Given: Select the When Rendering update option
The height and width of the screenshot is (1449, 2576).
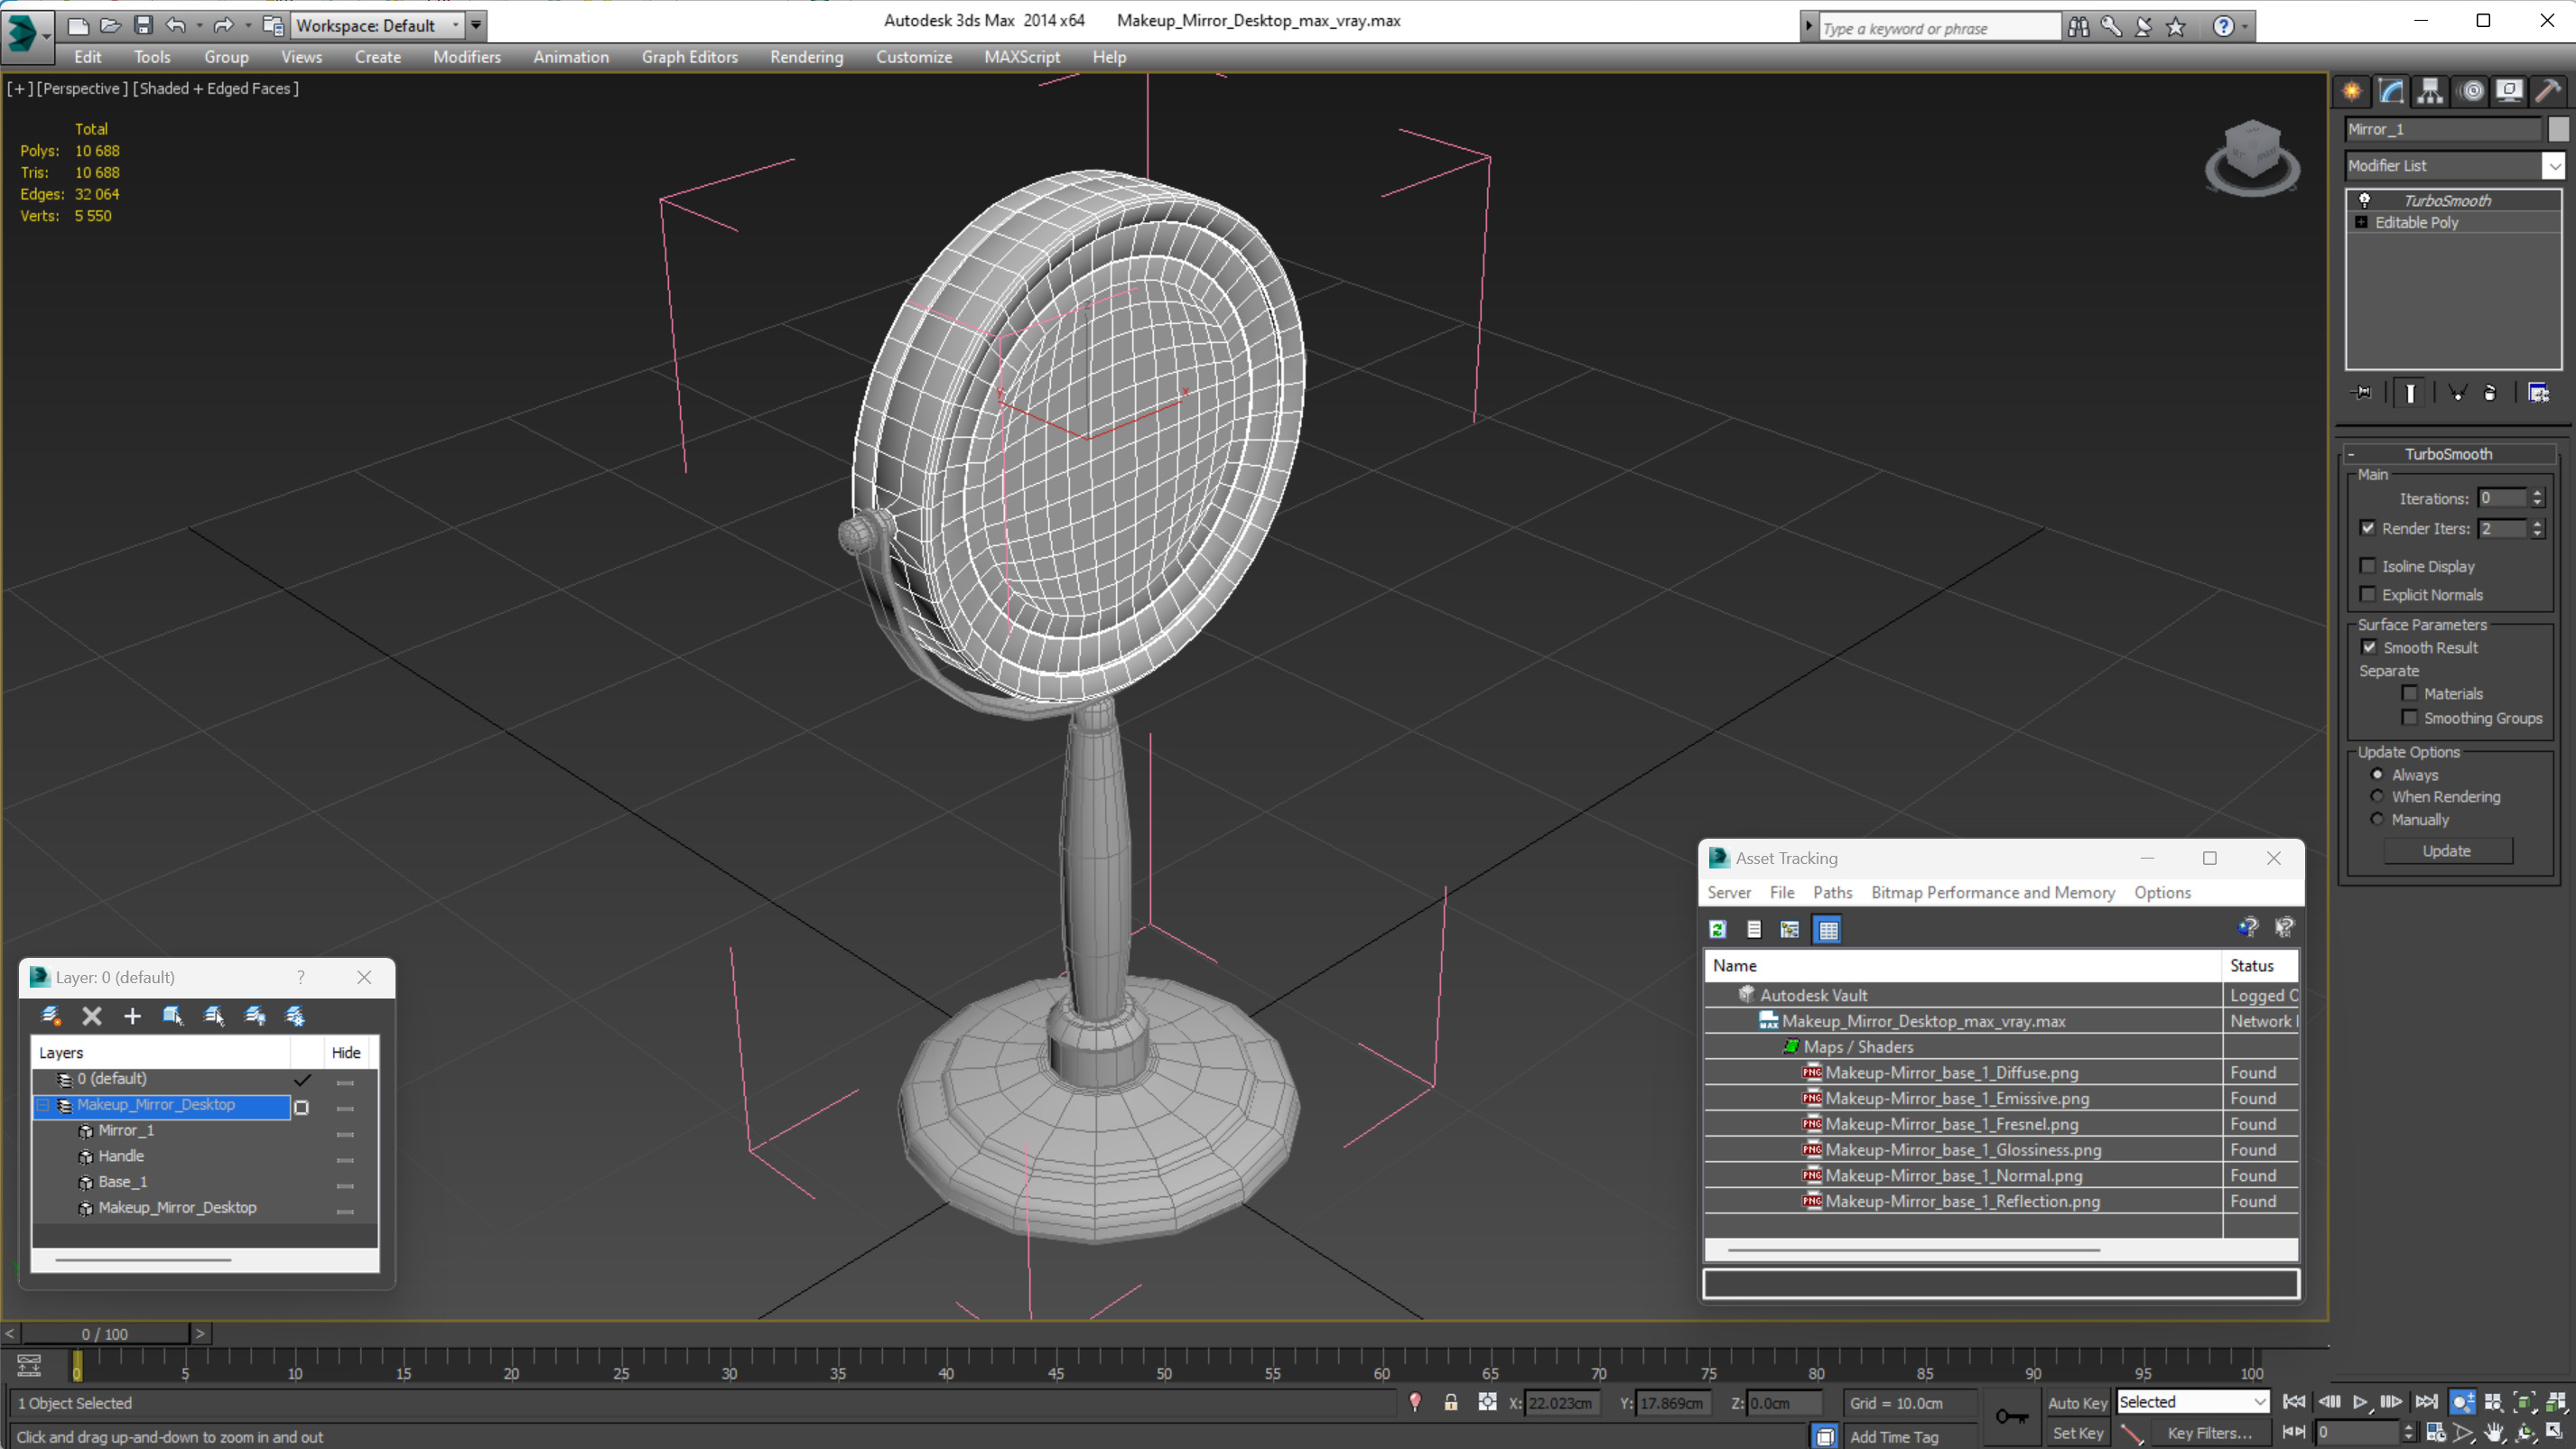Looking at the screenshot, I should click(2378, 797).
